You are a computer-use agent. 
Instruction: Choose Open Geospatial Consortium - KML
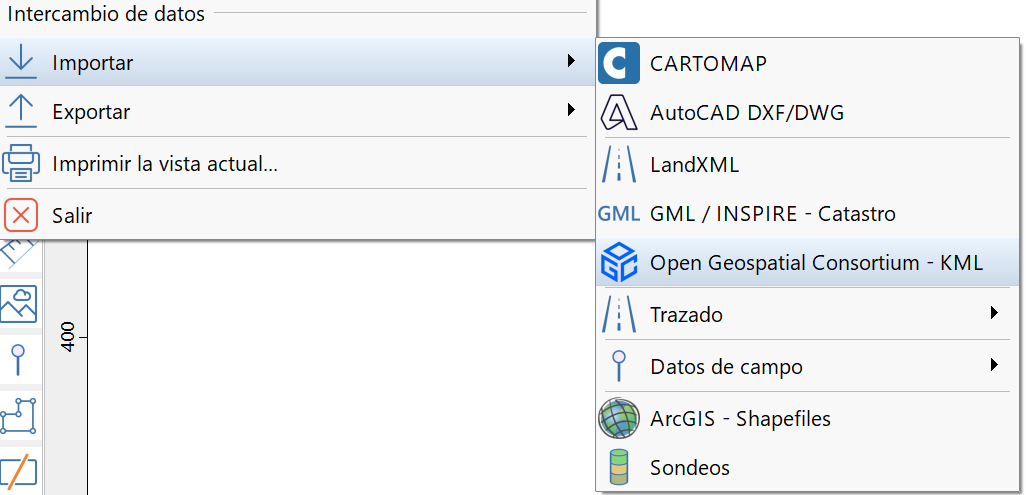point(808,263)
